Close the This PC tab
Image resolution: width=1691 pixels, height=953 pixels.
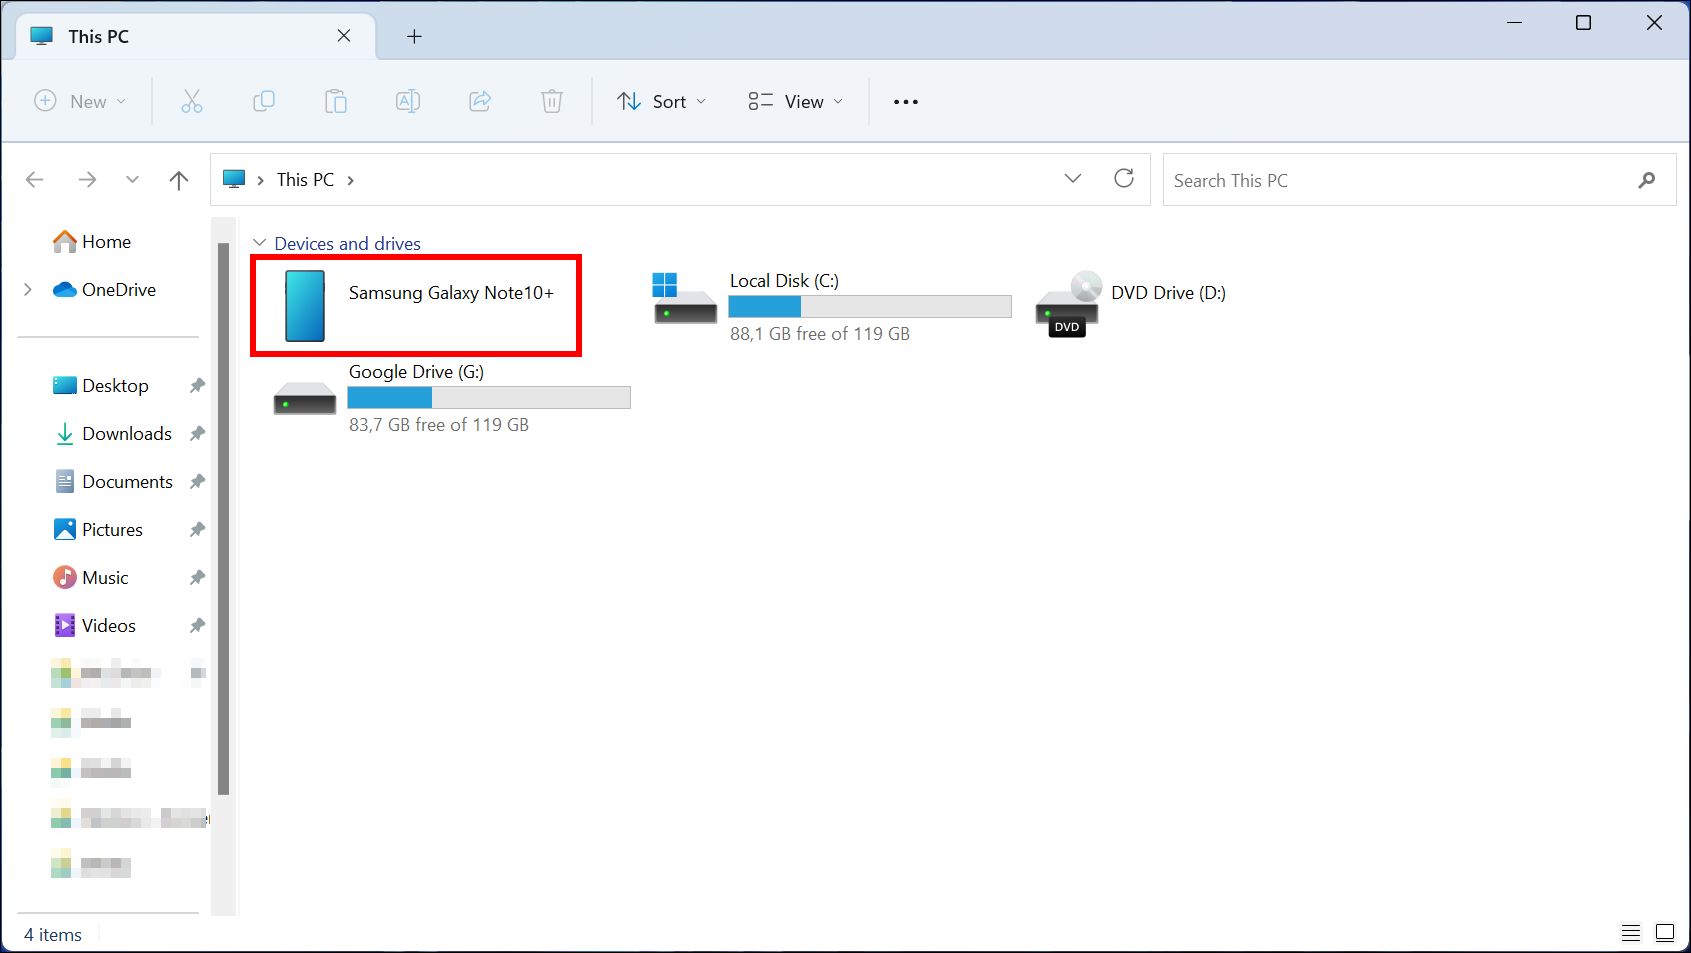[x=344, y=36]
